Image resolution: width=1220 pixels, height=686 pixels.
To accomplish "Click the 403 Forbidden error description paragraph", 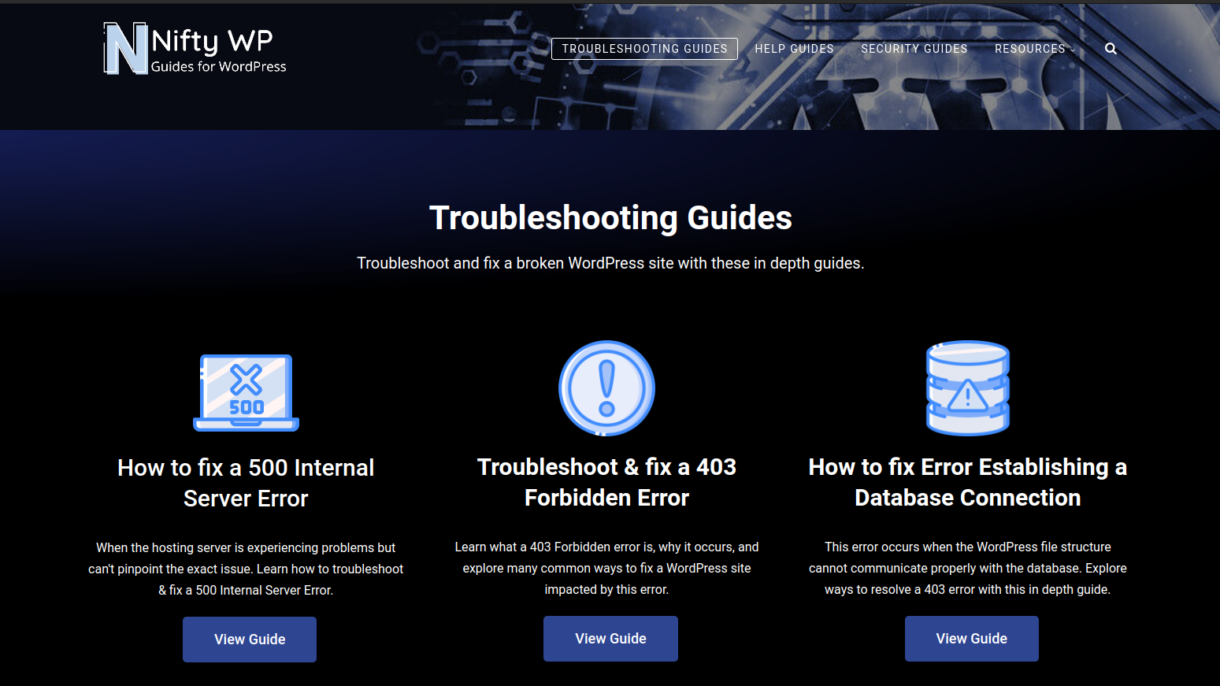I will pos(606,568).
